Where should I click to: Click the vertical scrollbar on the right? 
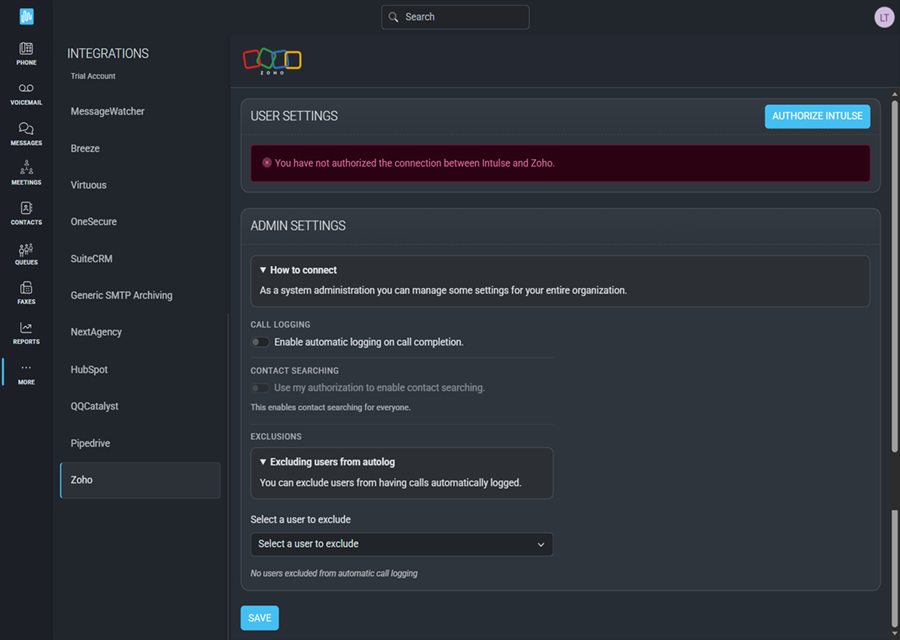(x=893, y=570)
